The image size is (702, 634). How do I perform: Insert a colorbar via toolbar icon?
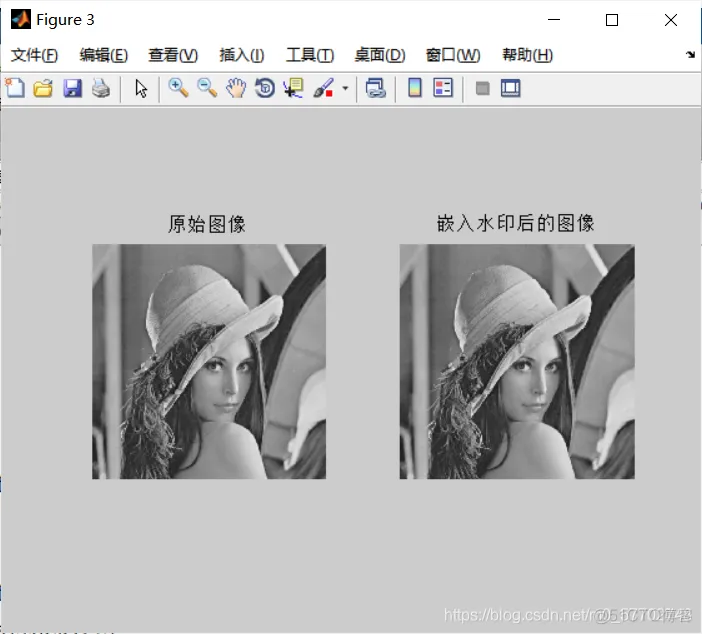(415, 88)
